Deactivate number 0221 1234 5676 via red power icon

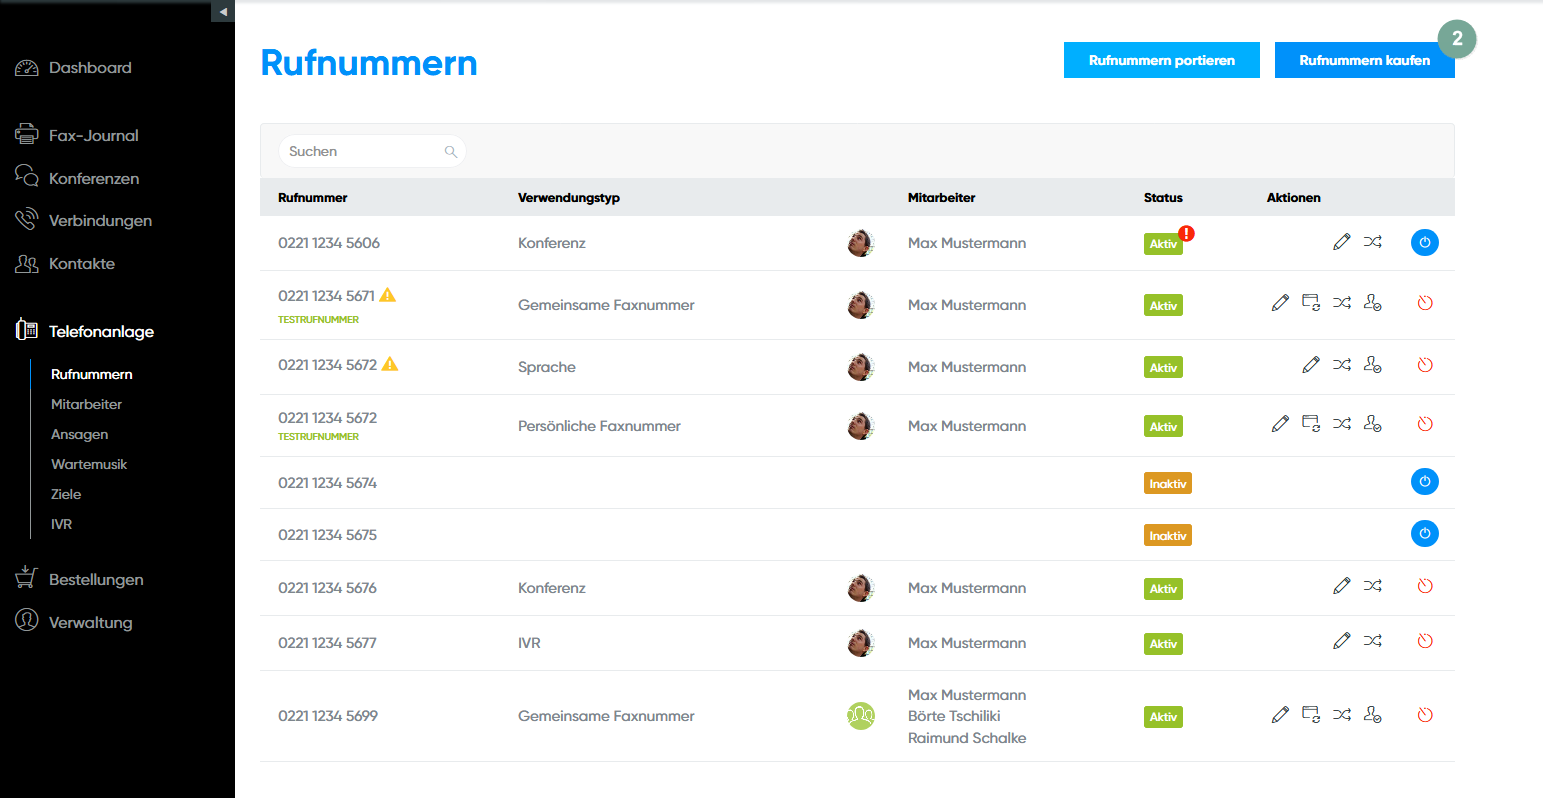[x=1425, y=587]
